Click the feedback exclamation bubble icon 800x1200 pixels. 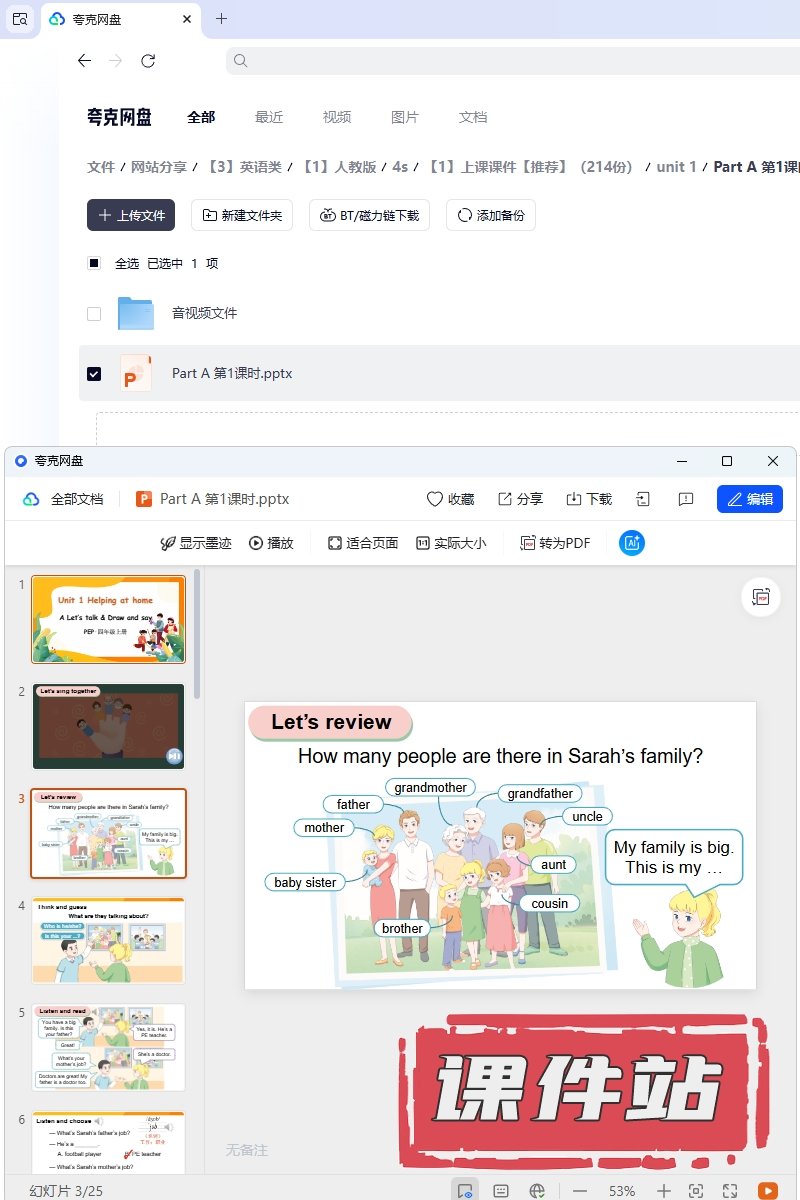(686, 499)
